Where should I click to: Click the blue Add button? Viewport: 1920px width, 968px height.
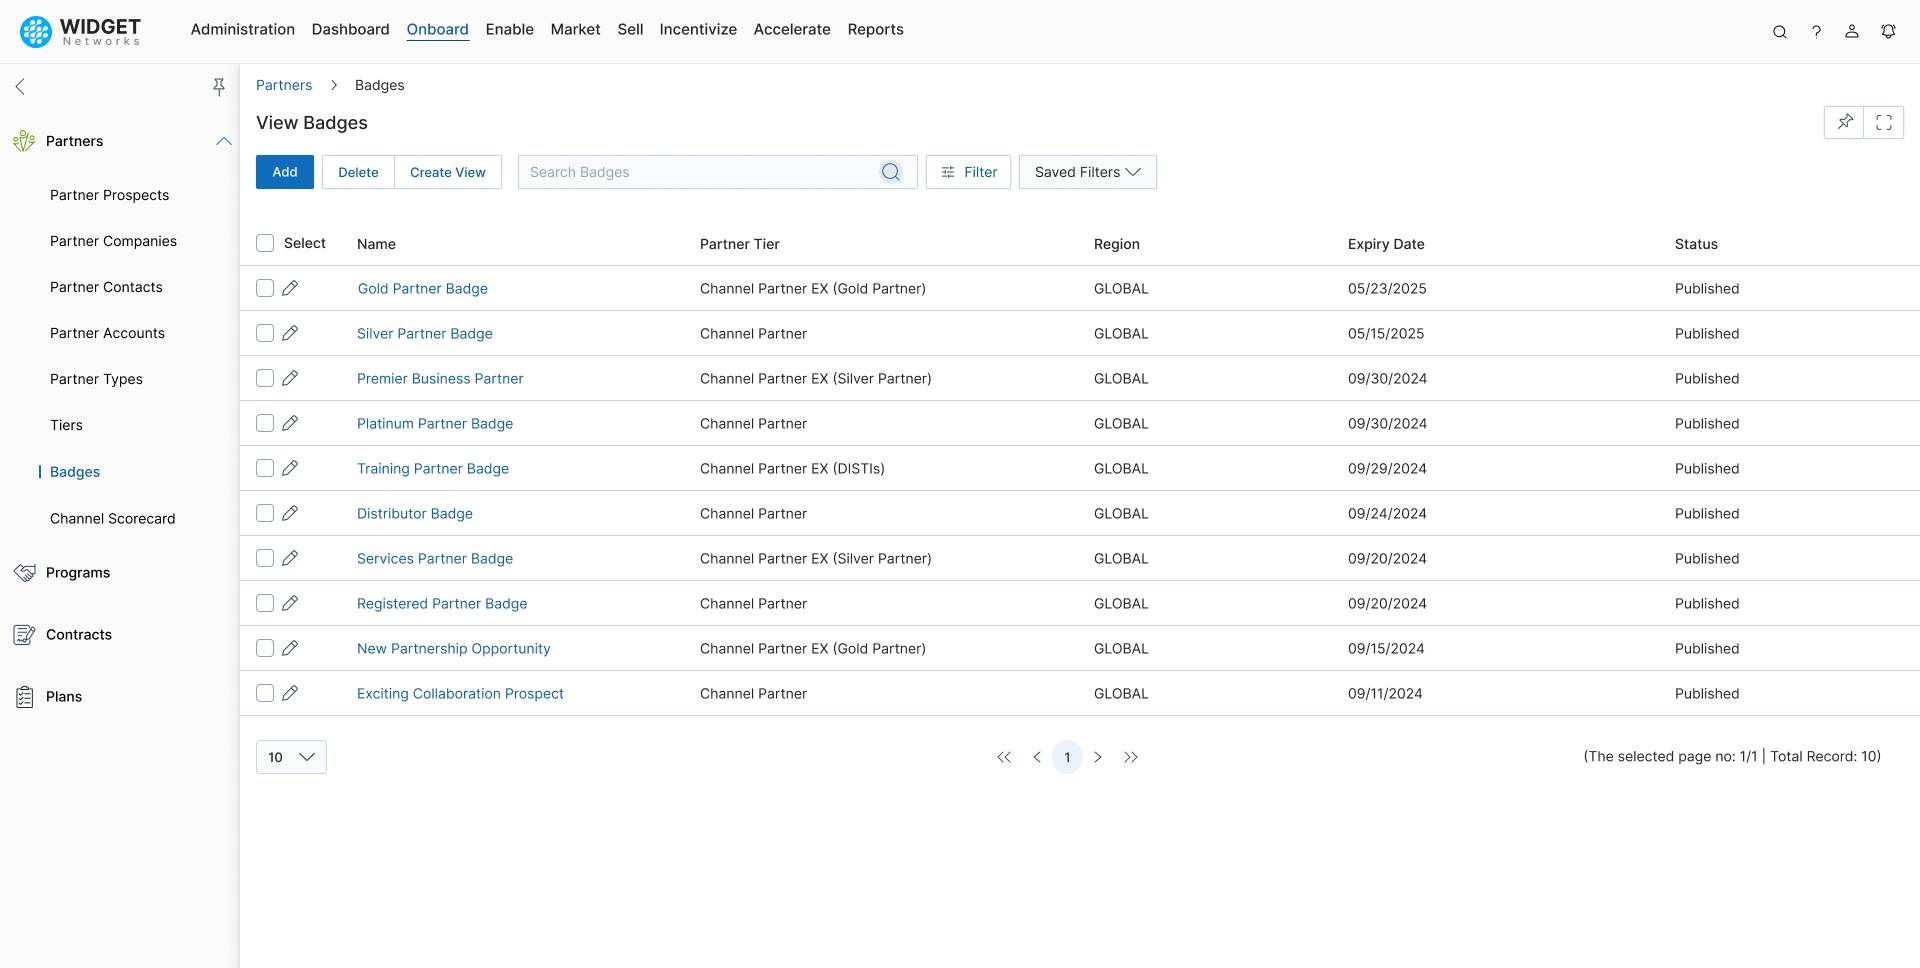coord(285,172)
